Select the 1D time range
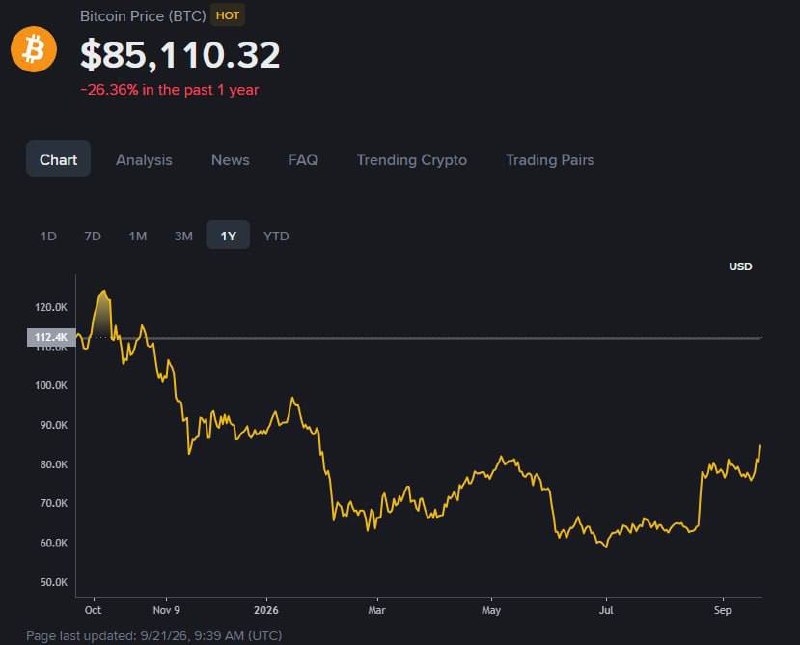The width and height of the screenshot is (800, 645). pyautogui.click(x=48, y=236)
